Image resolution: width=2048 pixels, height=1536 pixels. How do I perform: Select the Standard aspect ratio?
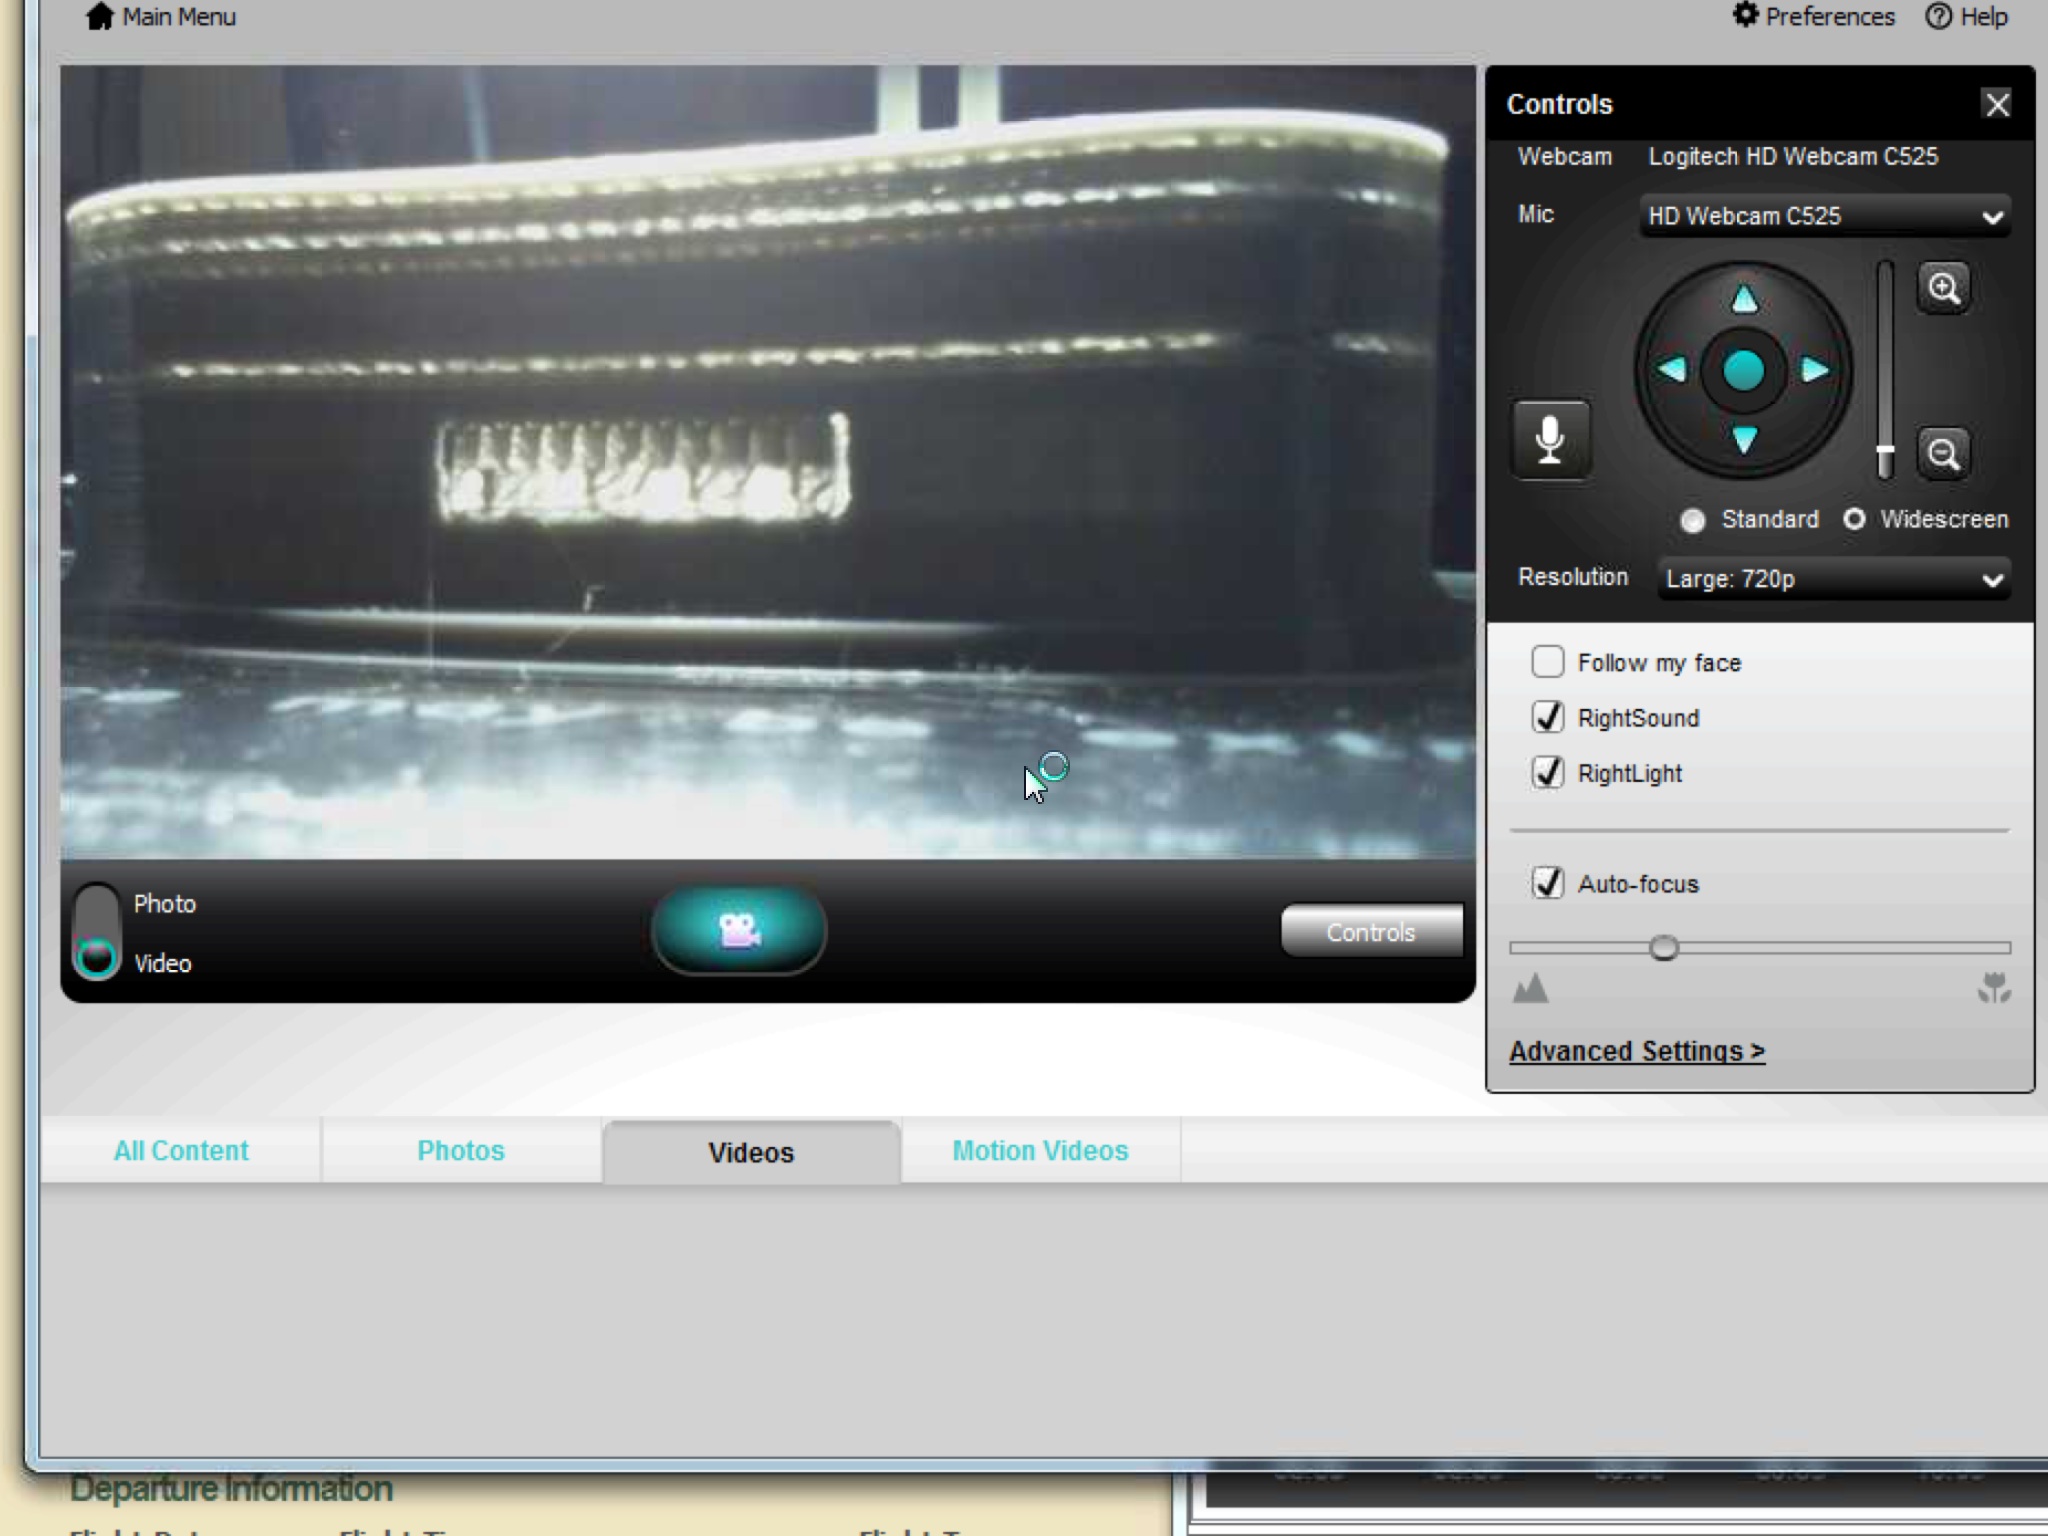(1693, 520)
